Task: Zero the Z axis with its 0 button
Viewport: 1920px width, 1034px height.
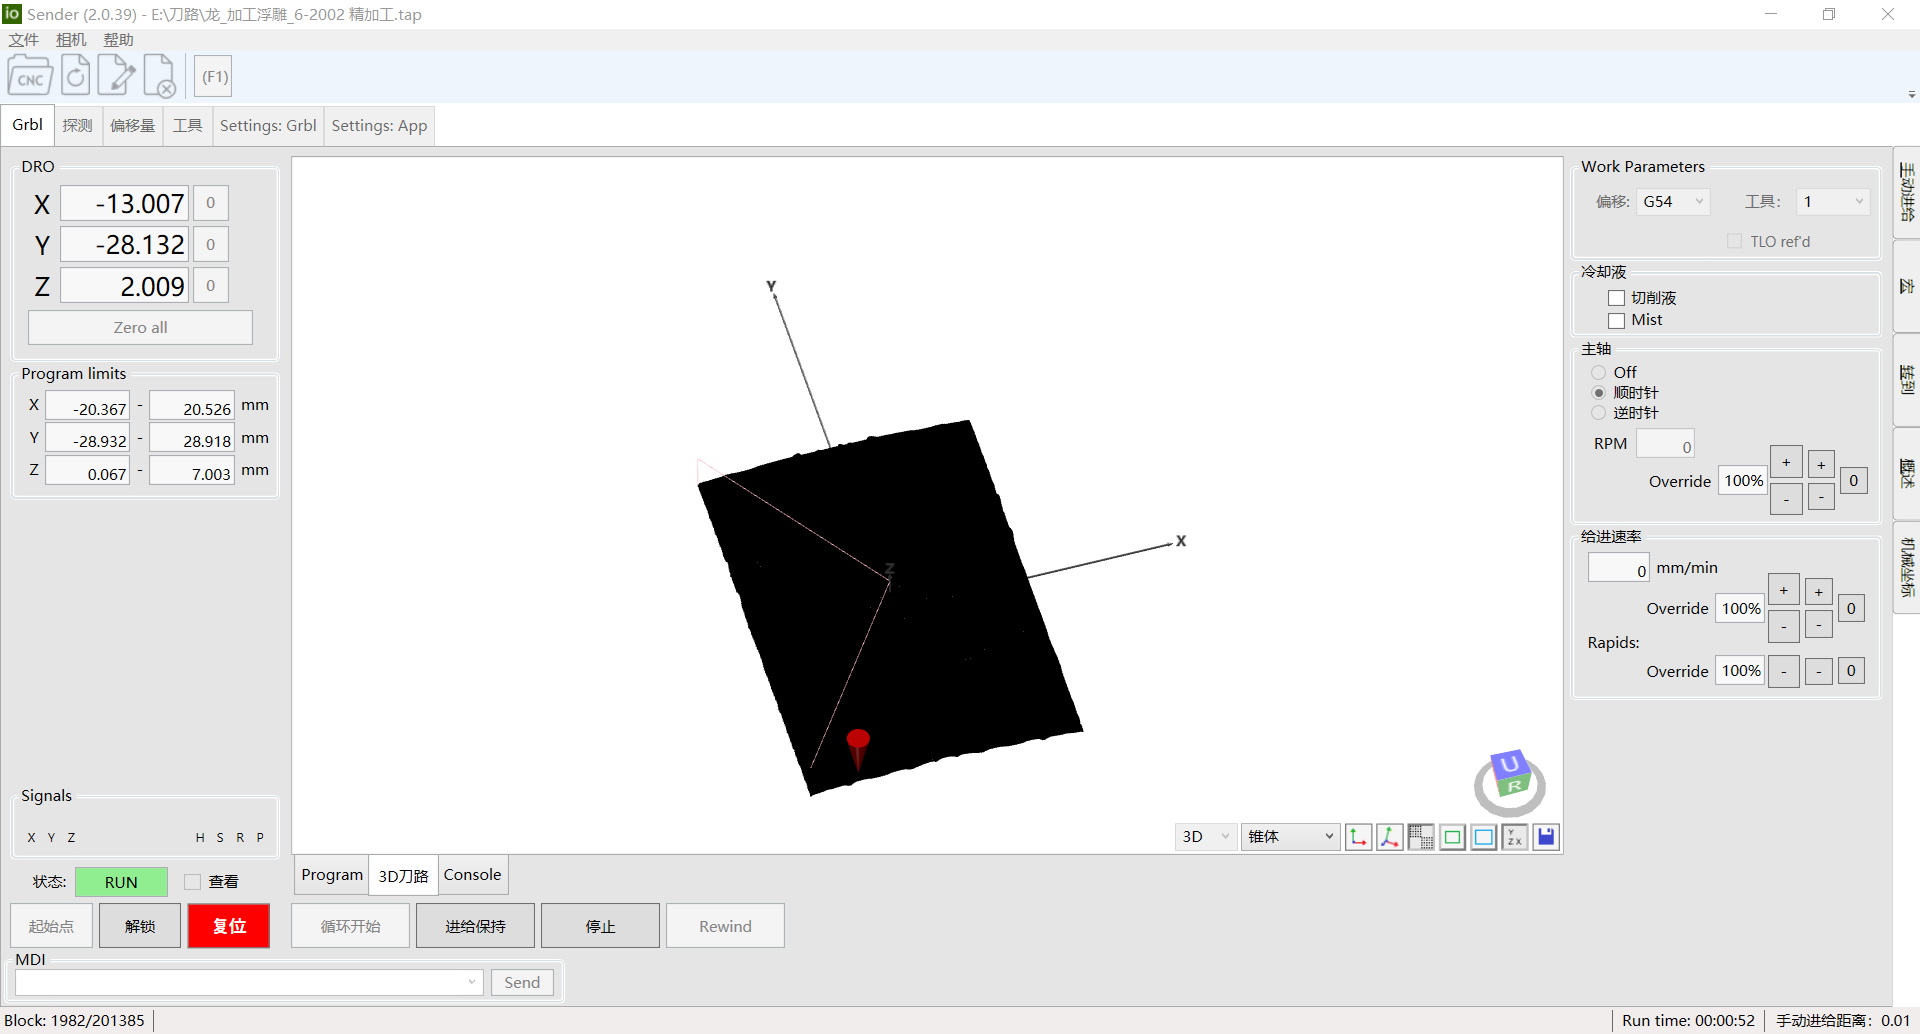Action: (x=210, y=285)
